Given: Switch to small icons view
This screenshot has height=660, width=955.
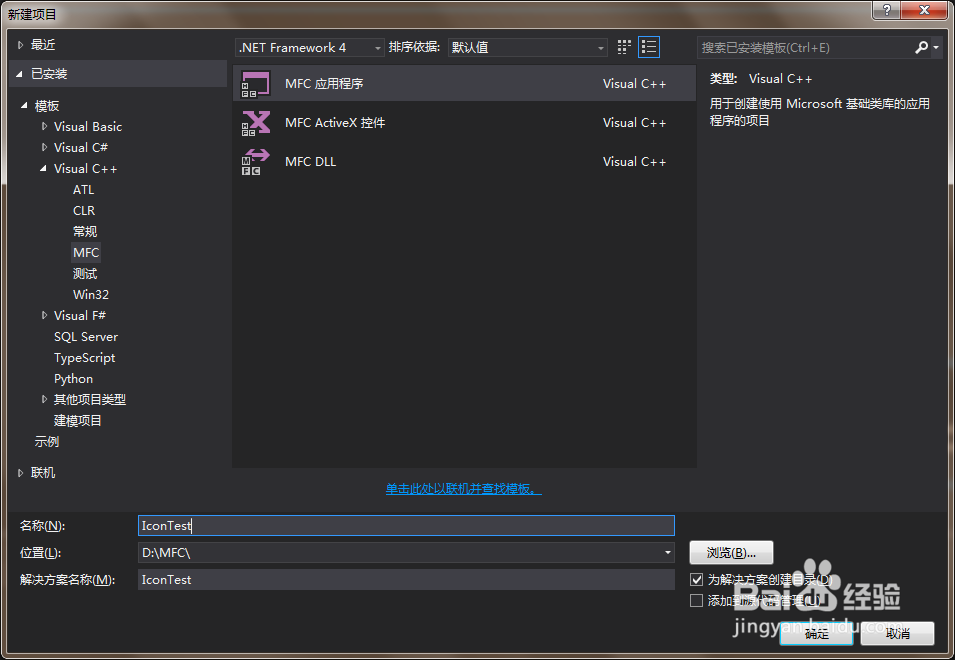Looking at the screenshot, I should click(624, 47).
